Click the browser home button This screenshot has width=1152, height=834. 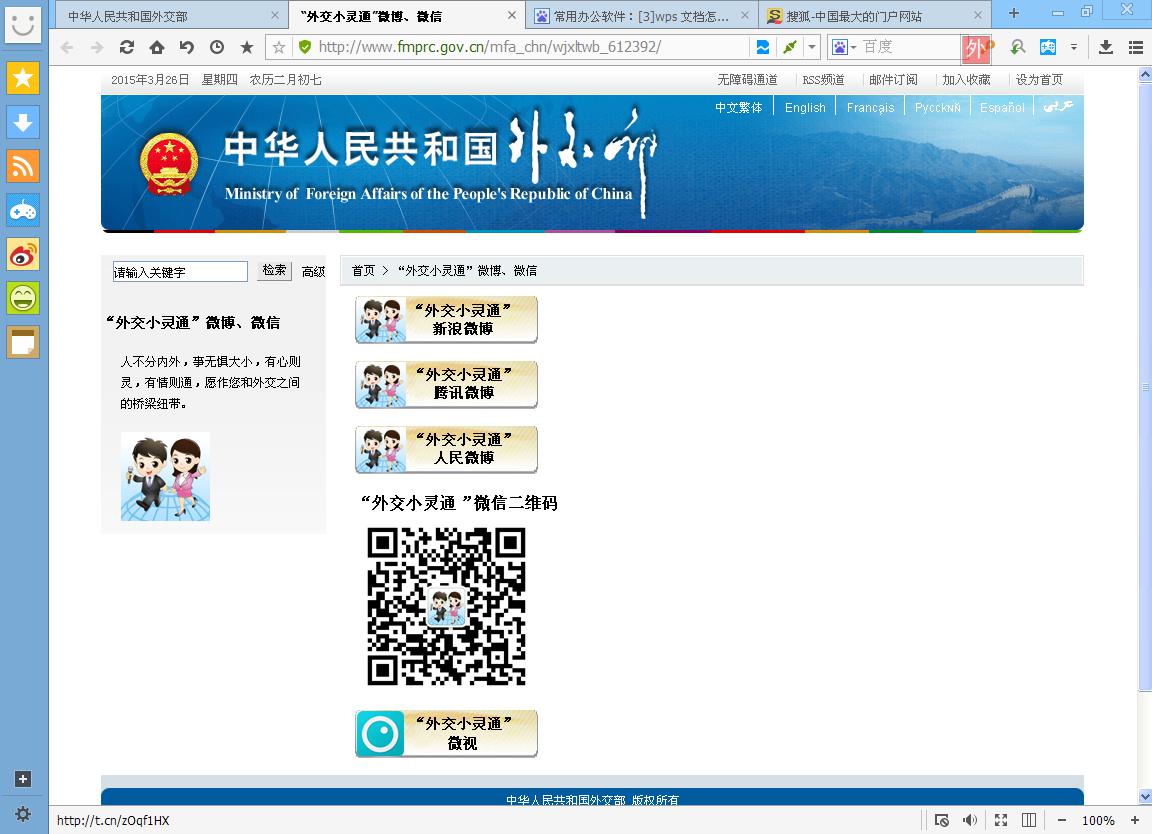tap(157, 47)
